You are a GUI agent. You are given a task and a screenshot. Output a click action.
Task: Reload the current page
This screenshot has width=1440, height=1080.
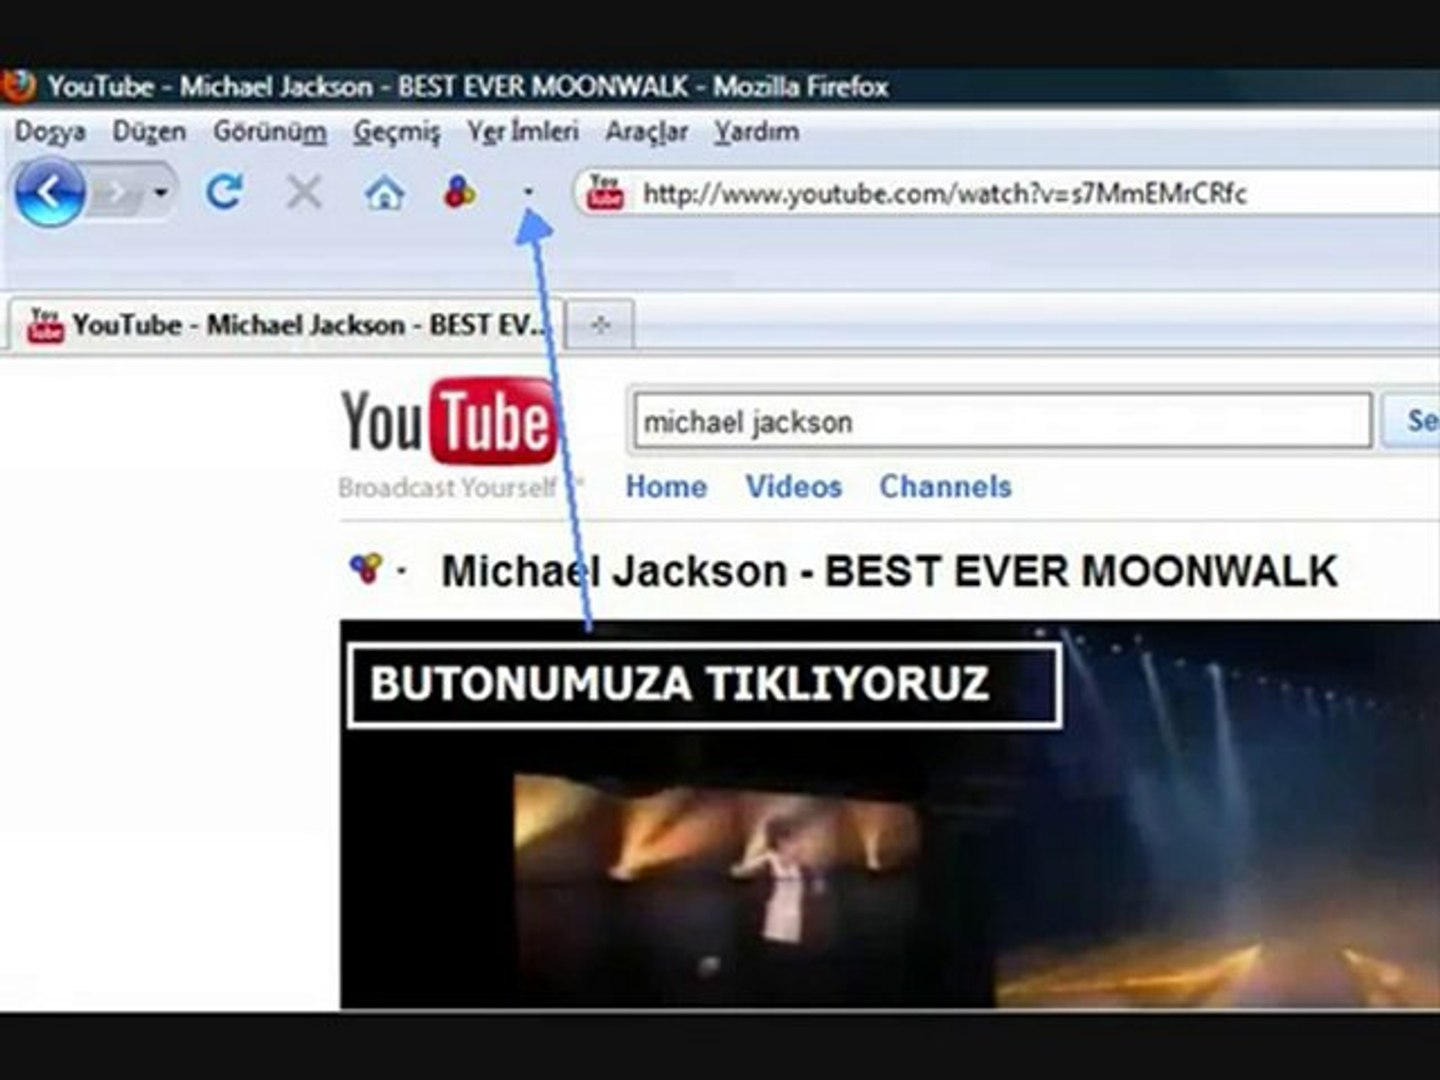point(224,191)
